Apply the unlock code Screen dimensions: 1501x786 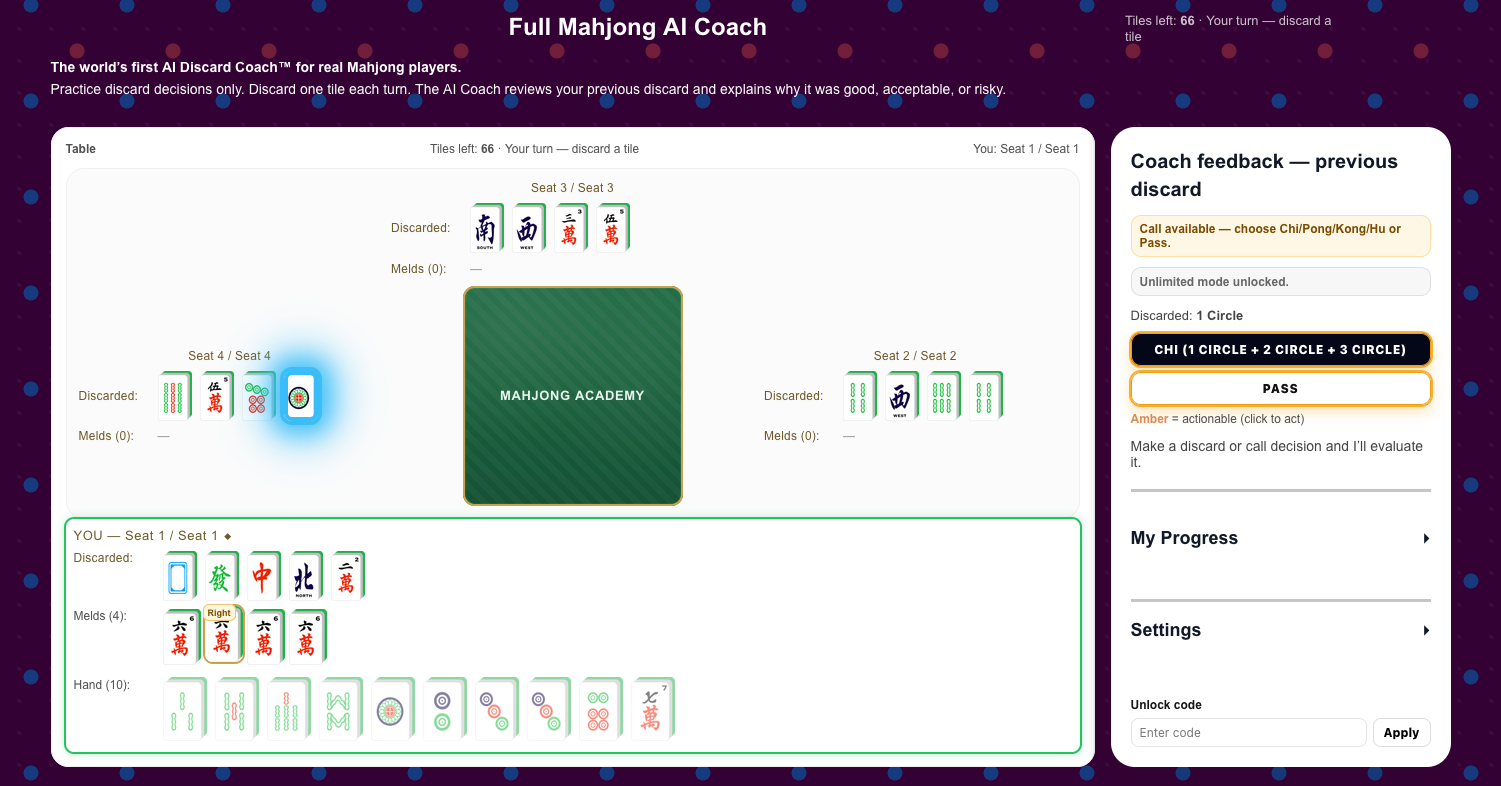(1401, 733)
